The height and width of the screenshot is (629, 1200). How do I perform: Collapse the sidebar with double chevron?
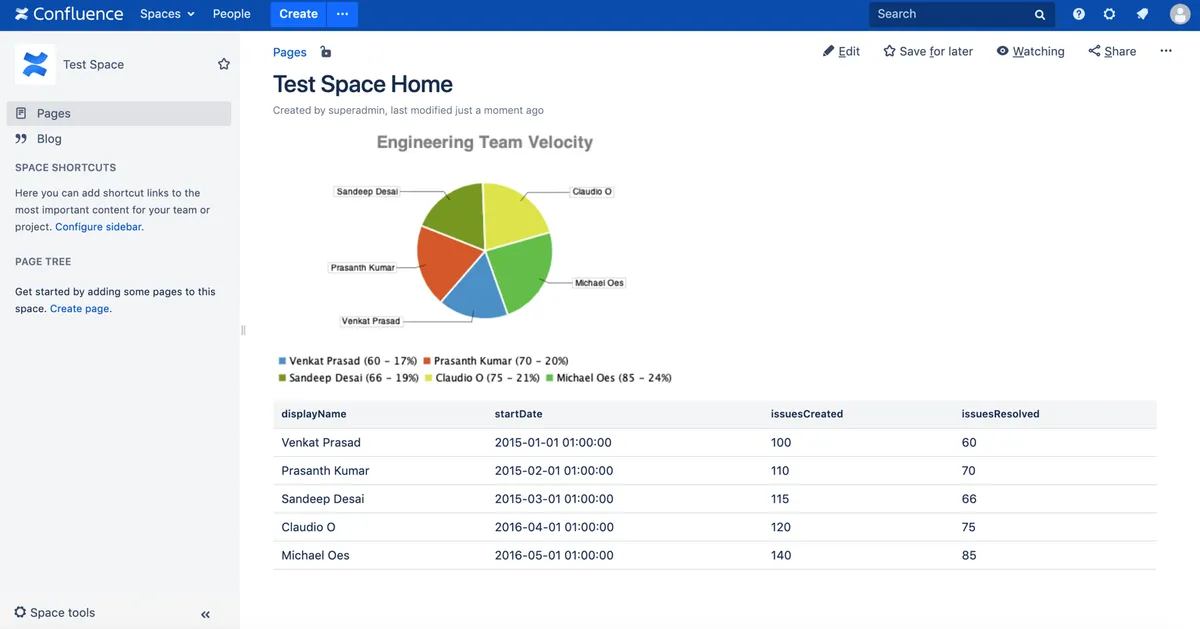pyautogui.click(x=205, y=615)
